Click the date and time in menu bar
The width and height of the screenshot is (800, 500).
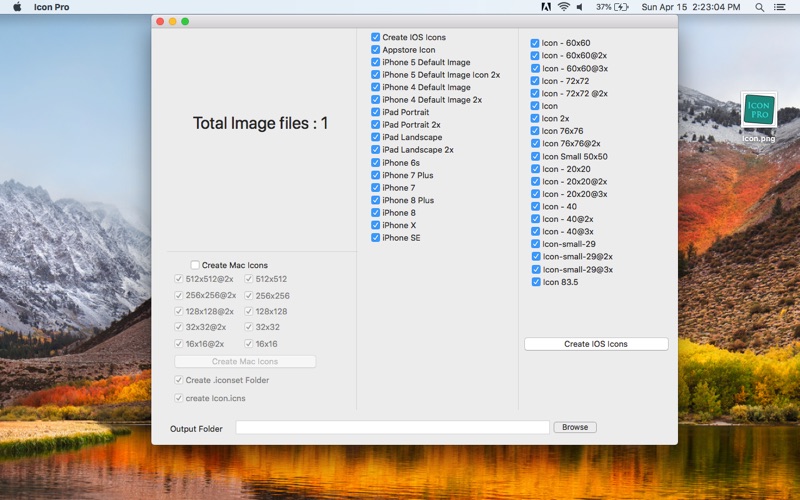point(691,7)
